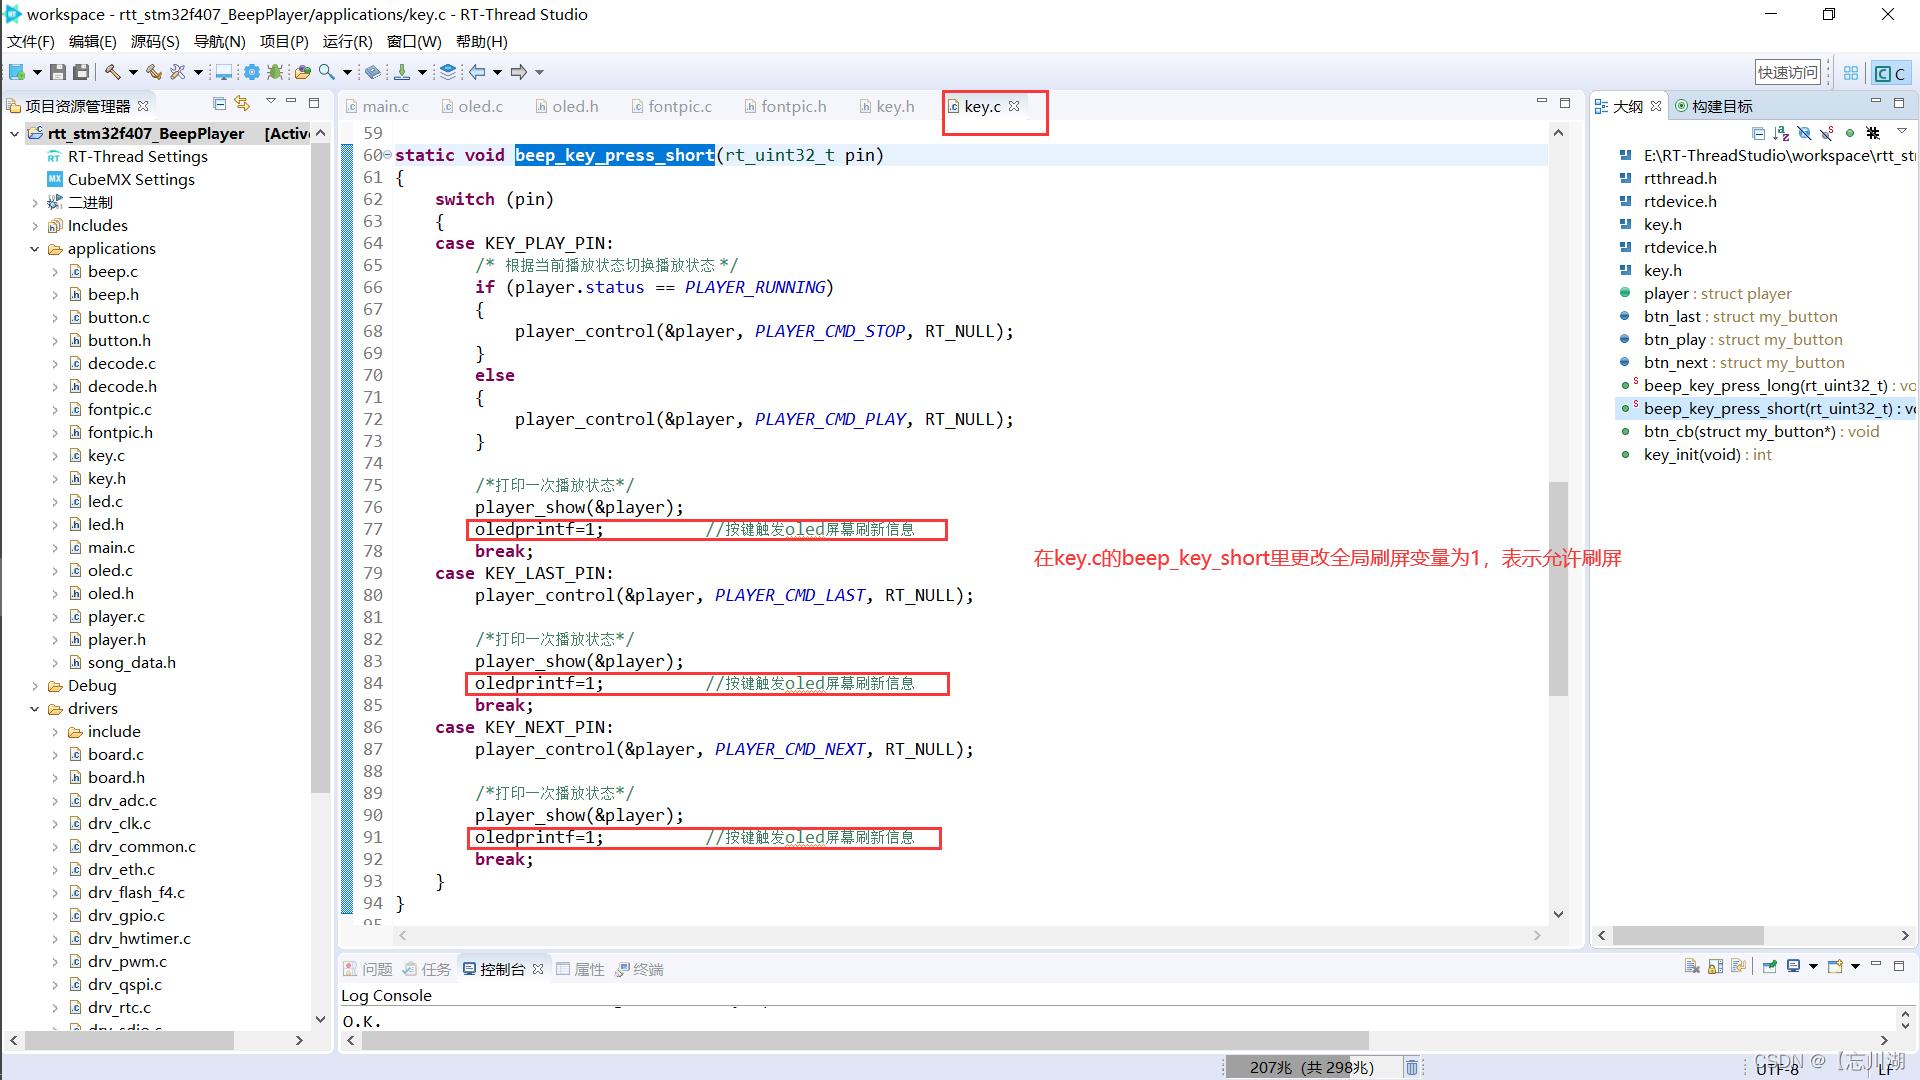This screenshot has width=1920, height=1080.
Task: Click the clear console icon
Action: pyautogui.click(x=1692, y=966)
